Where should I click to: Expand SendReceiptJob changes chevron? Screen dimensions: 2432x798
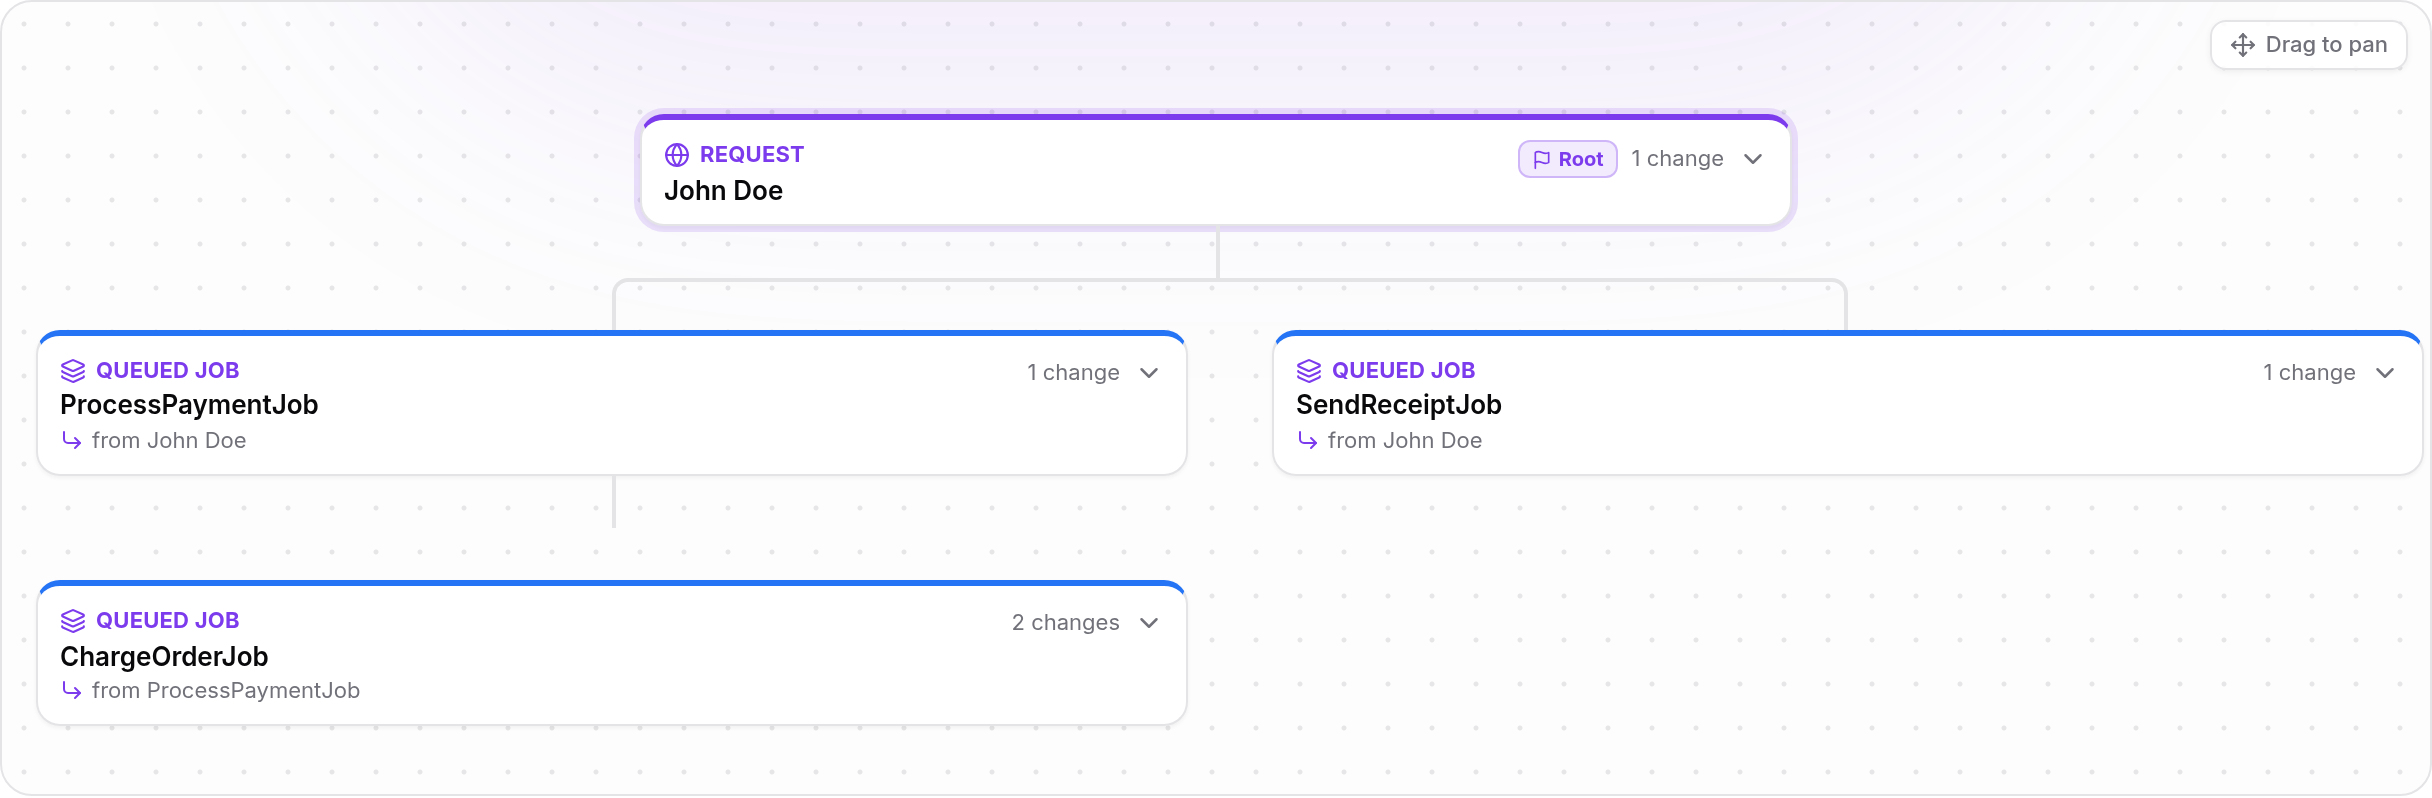click(x=2385, y=373)
